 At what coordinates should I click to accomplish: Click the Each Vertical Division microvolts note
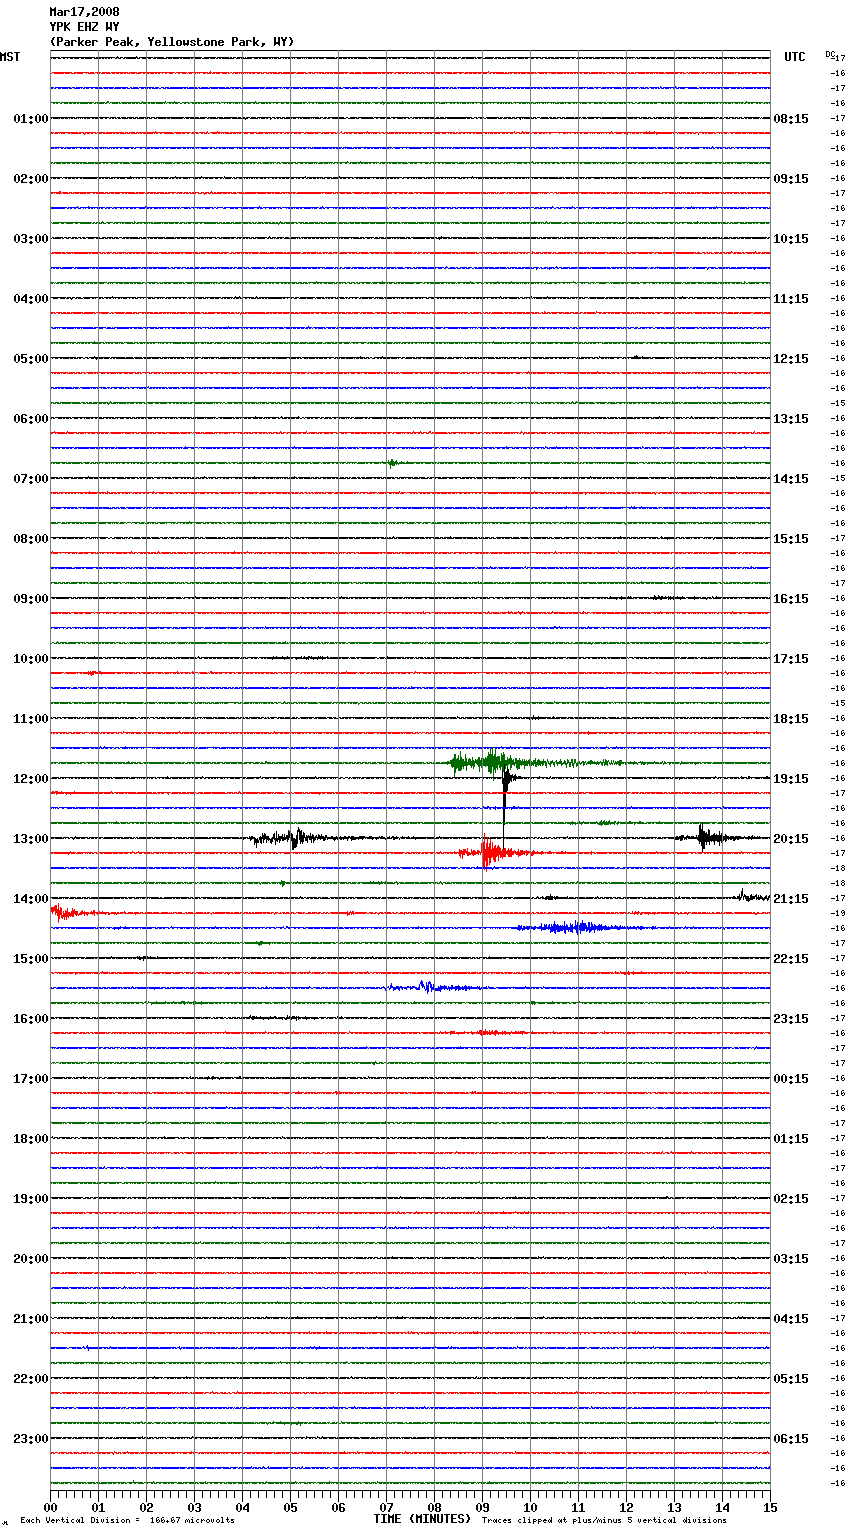tap(127, 1521)
